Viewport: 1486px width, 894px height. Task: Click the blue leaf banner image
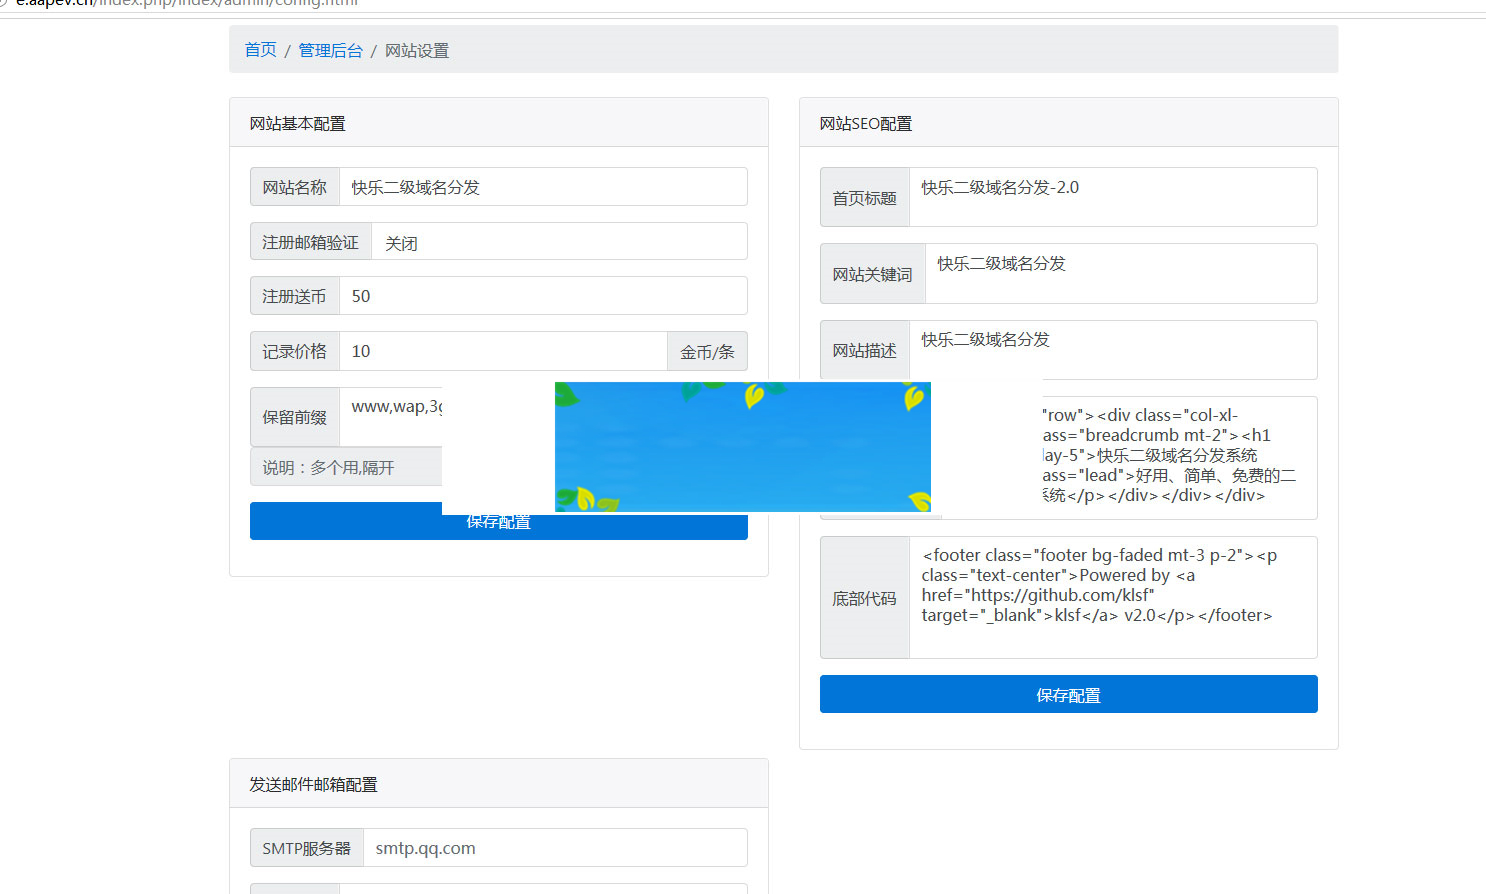742,447
